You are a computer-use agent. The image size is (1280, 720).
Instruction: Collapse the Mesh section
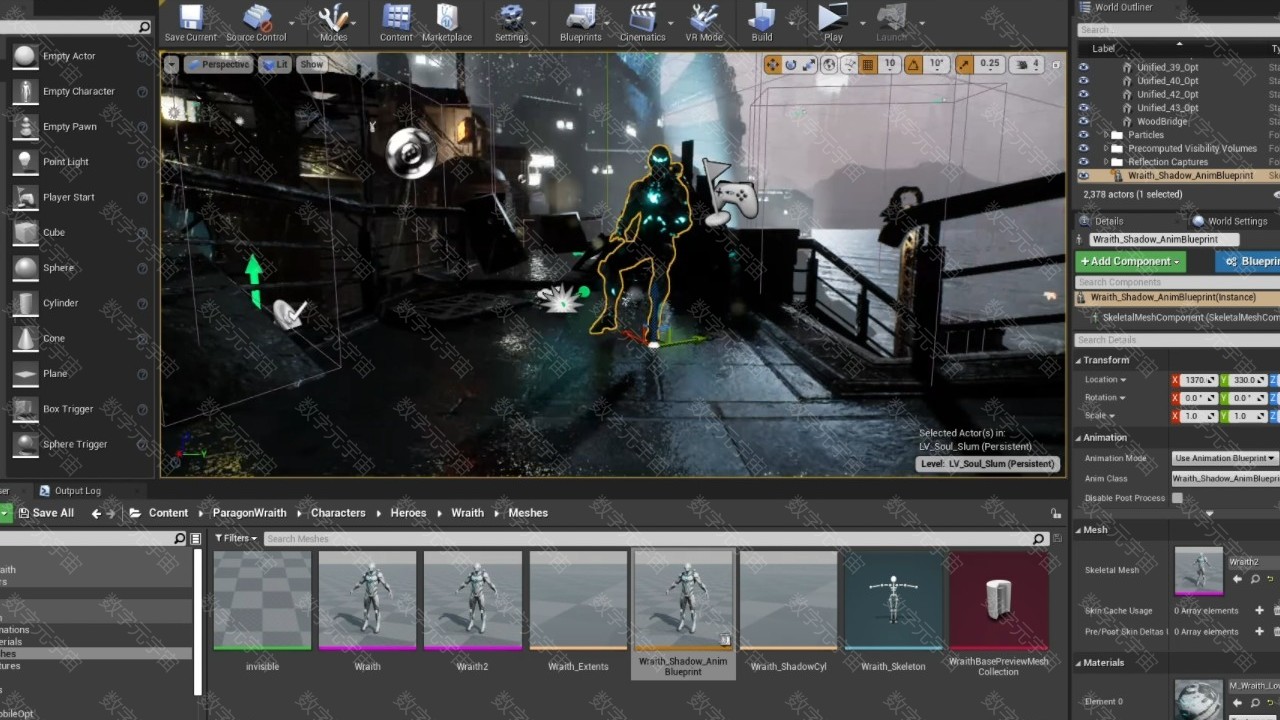tap(1079, 530)
